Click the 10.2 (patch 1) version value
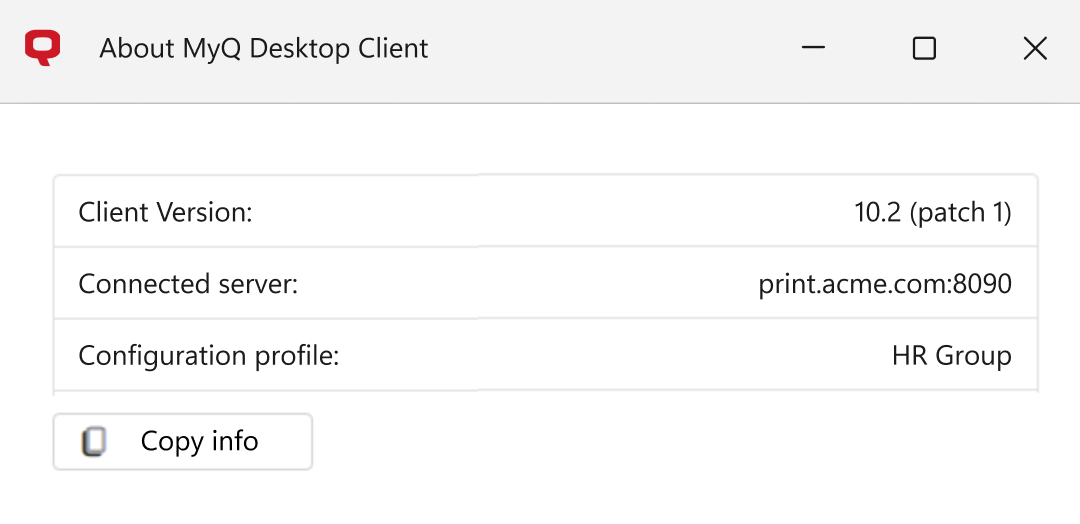The width and height of the screenshot is (1080, 524). coord(933,212)
